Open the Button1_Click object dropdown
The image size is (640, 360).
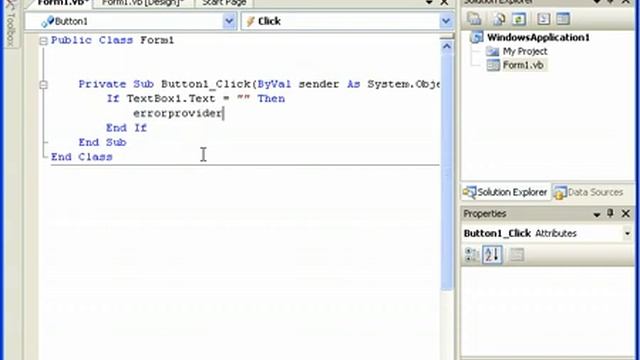coord(627,233)
